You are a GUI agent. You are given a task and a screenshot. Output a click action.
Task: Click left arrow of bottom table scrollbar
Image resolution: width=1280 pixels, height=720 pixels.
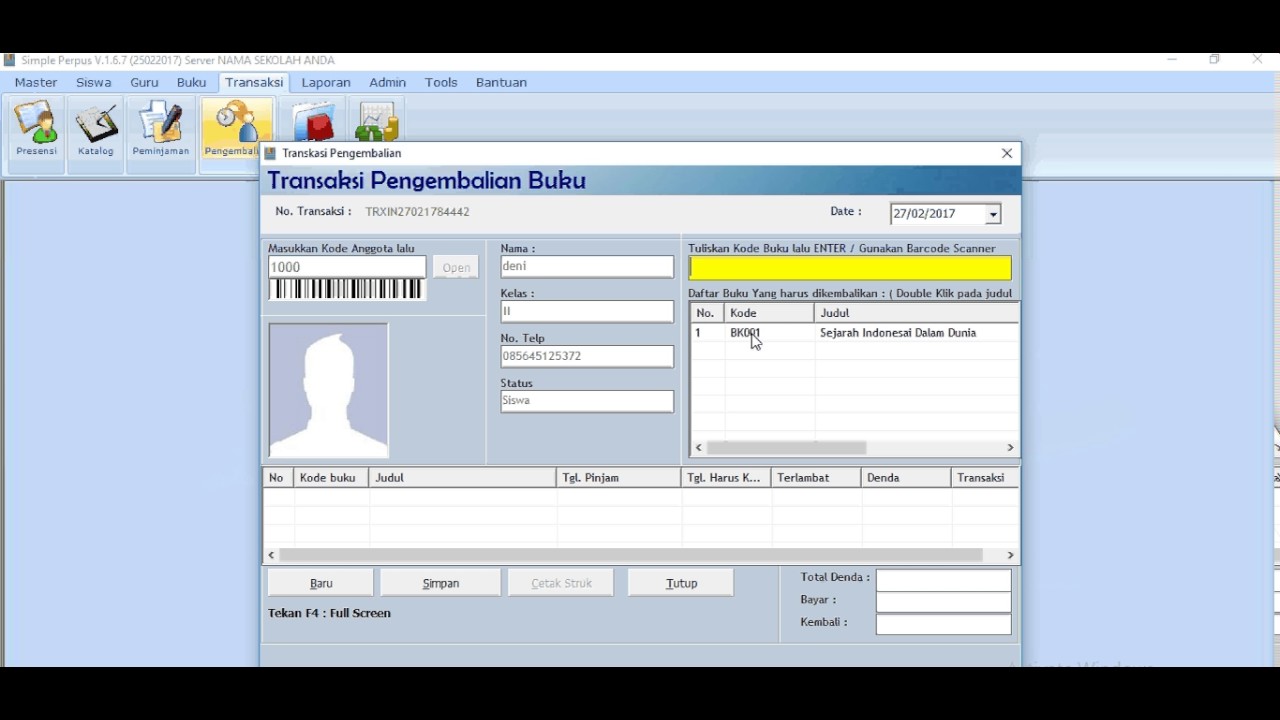(x=271, y=555)
